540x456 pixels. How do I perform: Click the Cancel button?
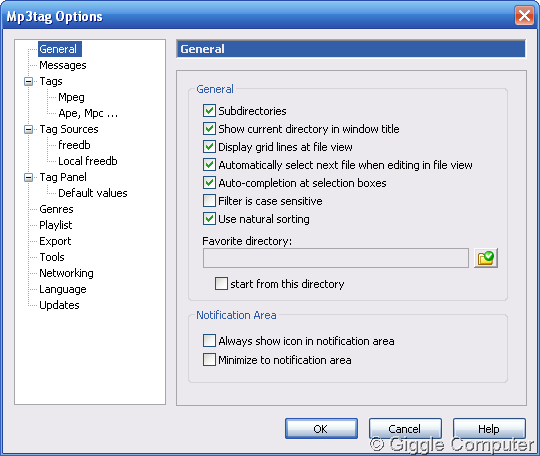click(405, 429)
